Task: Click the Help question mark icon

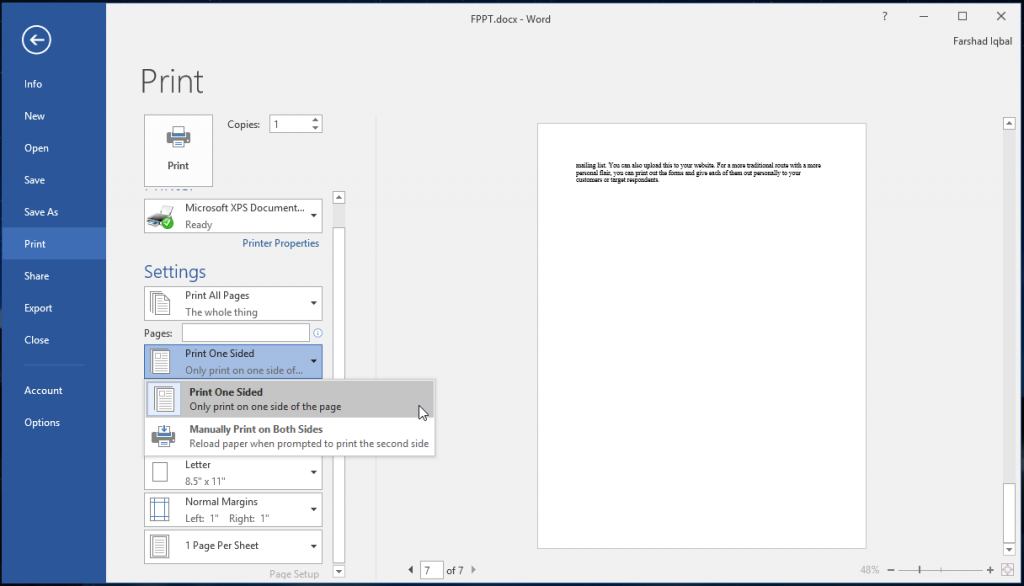Action: (x=884, y=17)
